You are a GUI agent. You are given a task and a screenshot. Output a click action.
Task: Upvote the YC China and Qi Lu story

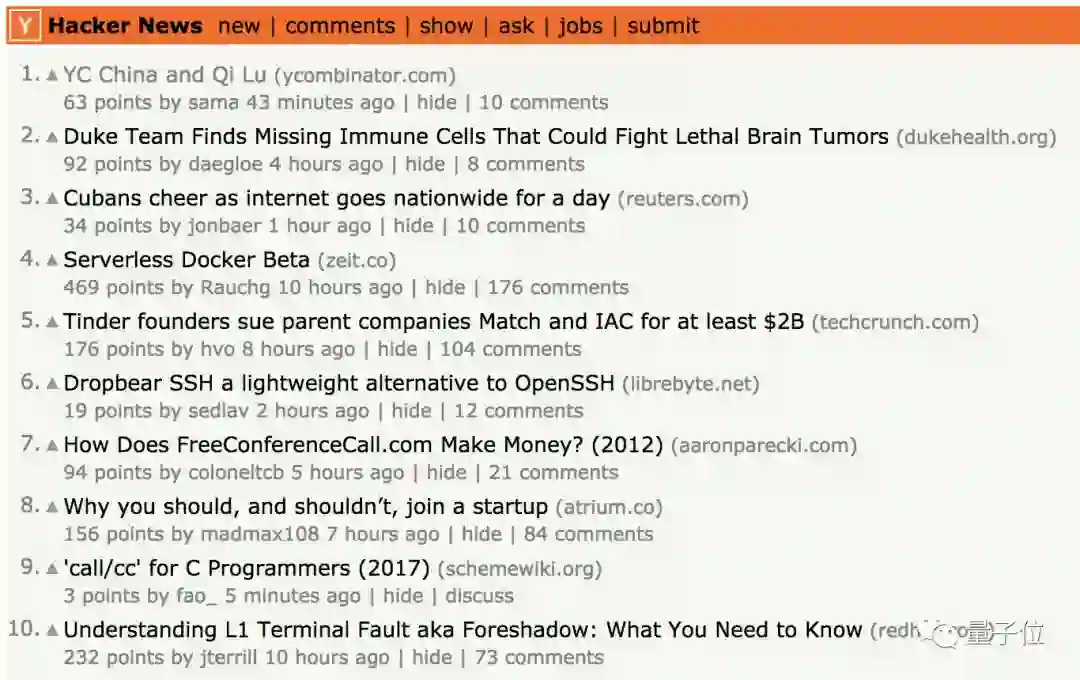[x=52, y=76]
